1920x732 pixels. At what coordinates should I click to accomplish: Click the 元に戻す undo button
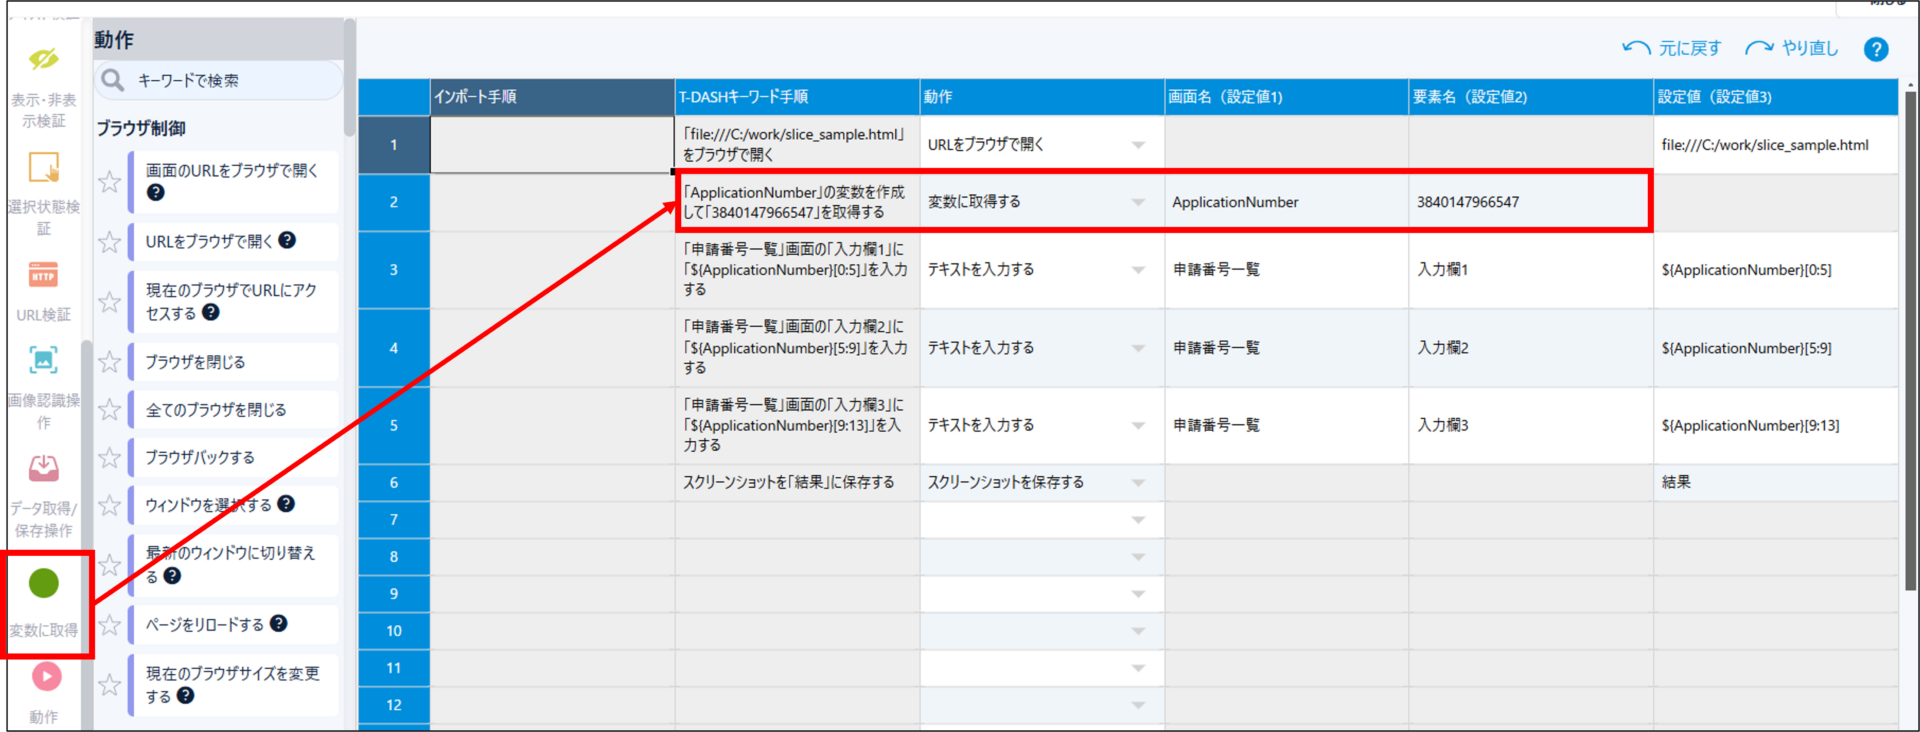1671,48
